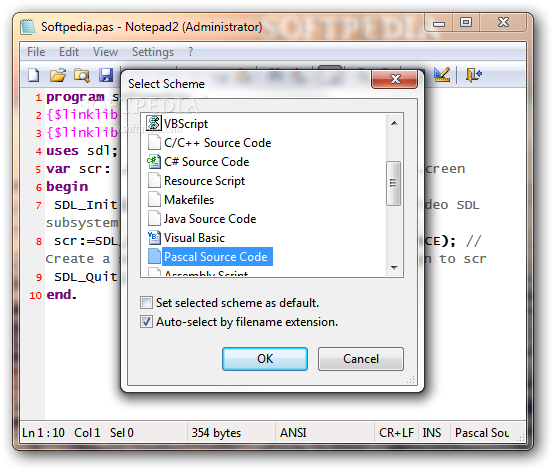Click the 354 bytes status bar entry
Screen dimensions: 554x471
[216, 433]
